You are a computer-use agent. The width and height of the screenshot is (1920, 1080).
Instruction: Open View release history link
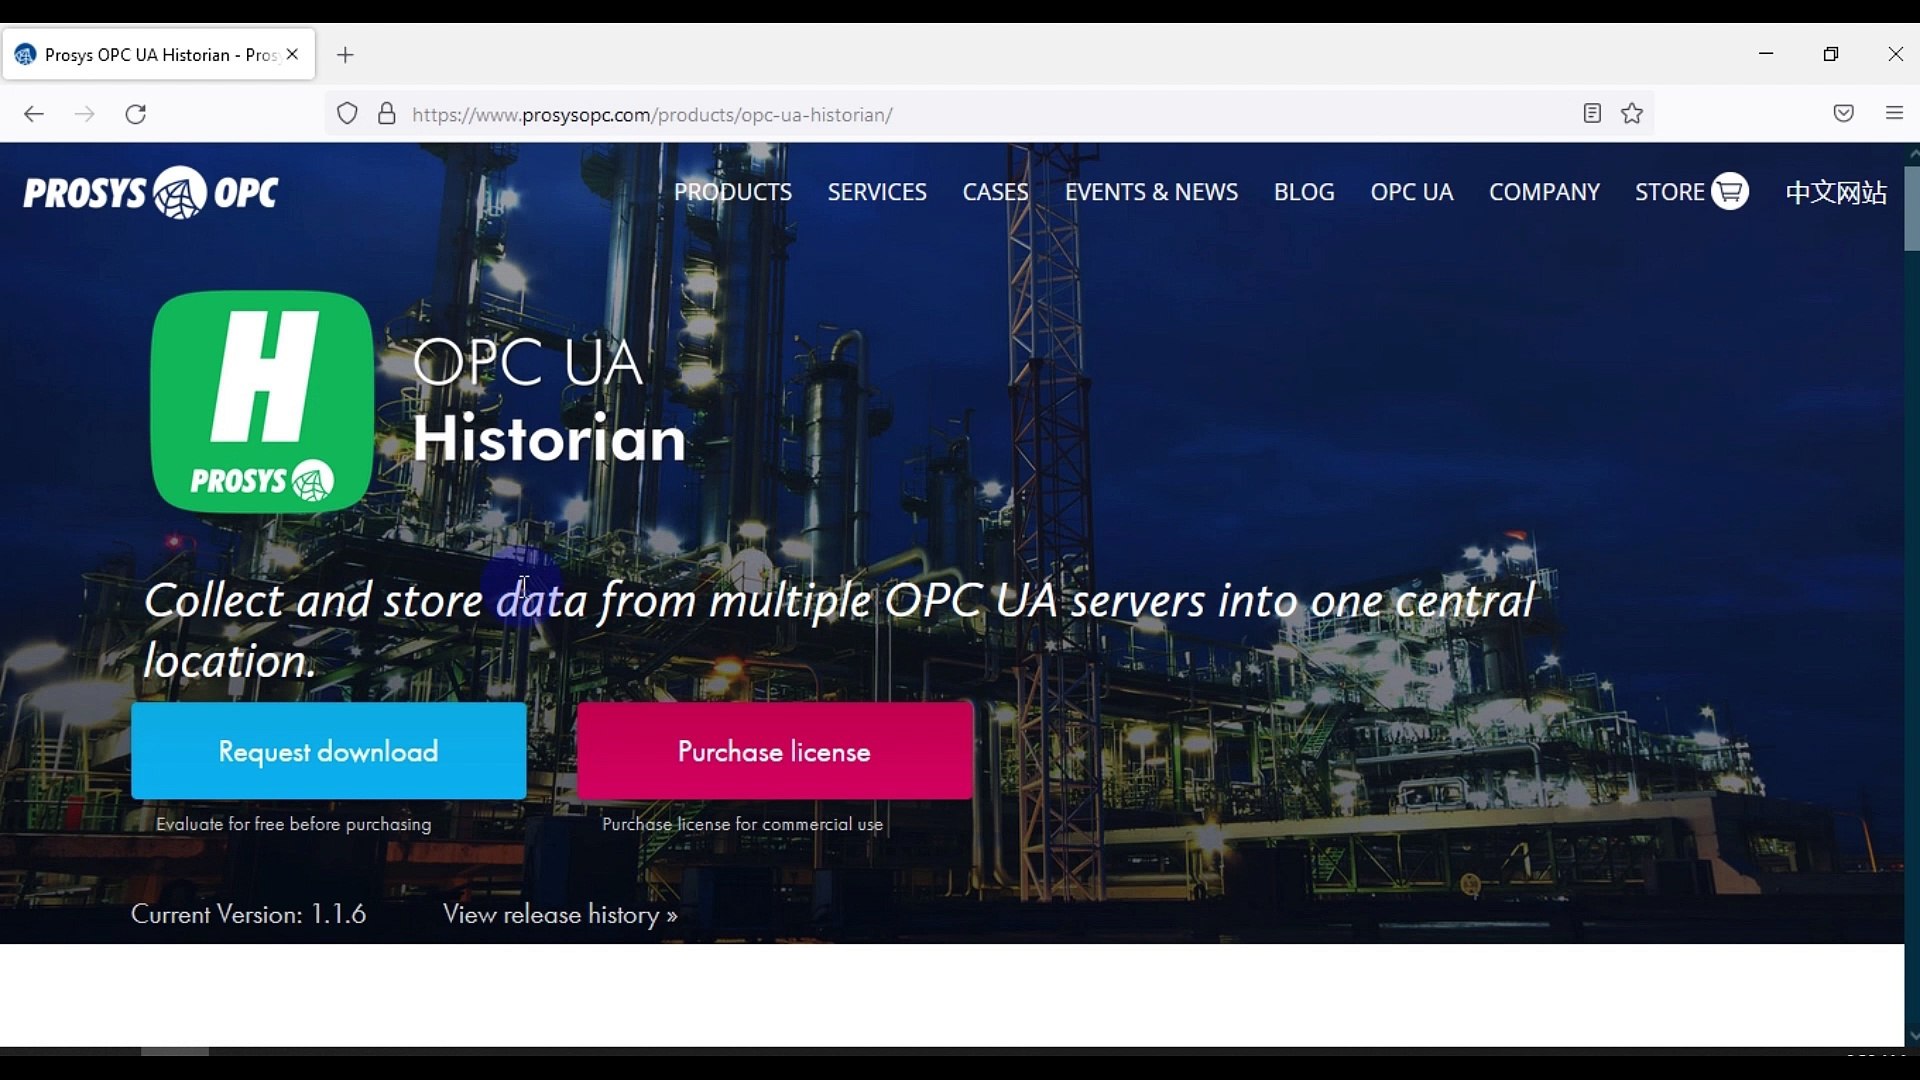click(560, 915)
